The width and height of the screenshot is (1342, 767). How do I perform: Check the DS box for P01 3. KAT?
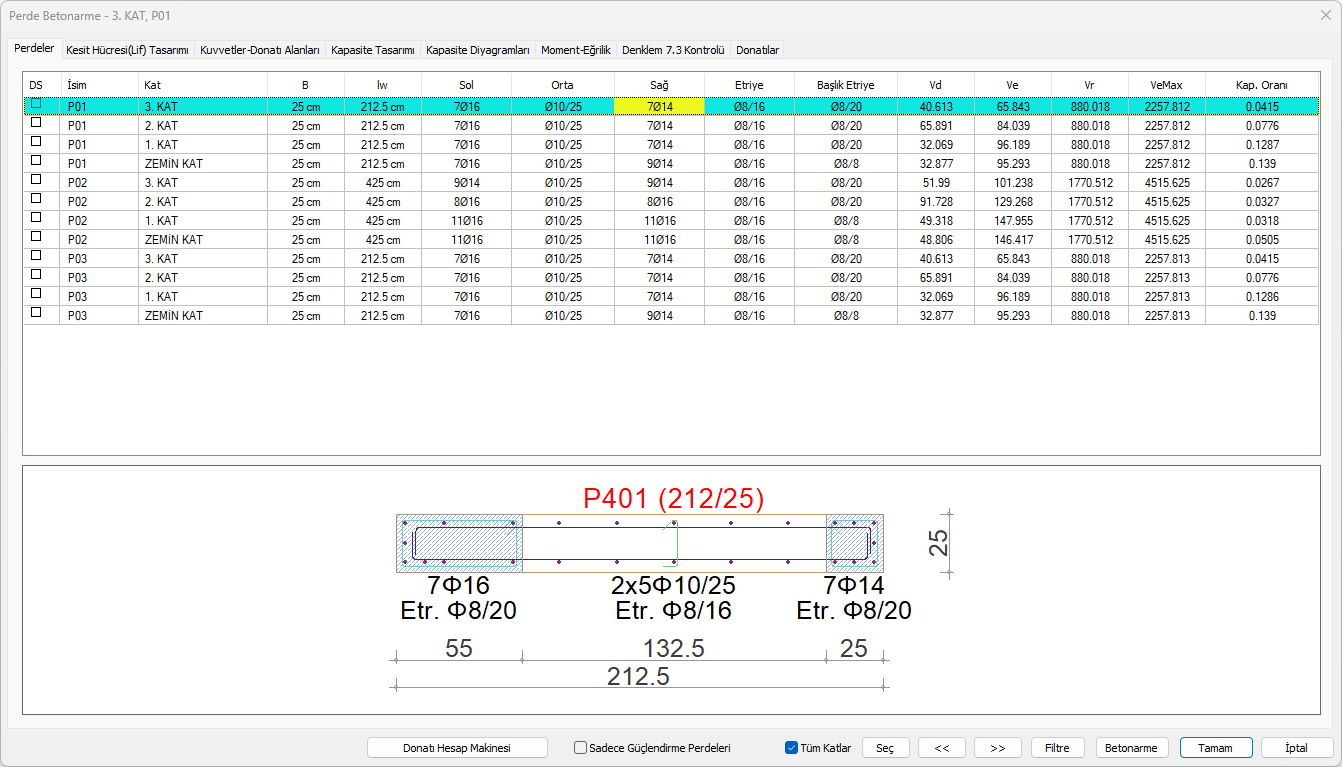tap(36, 104)
